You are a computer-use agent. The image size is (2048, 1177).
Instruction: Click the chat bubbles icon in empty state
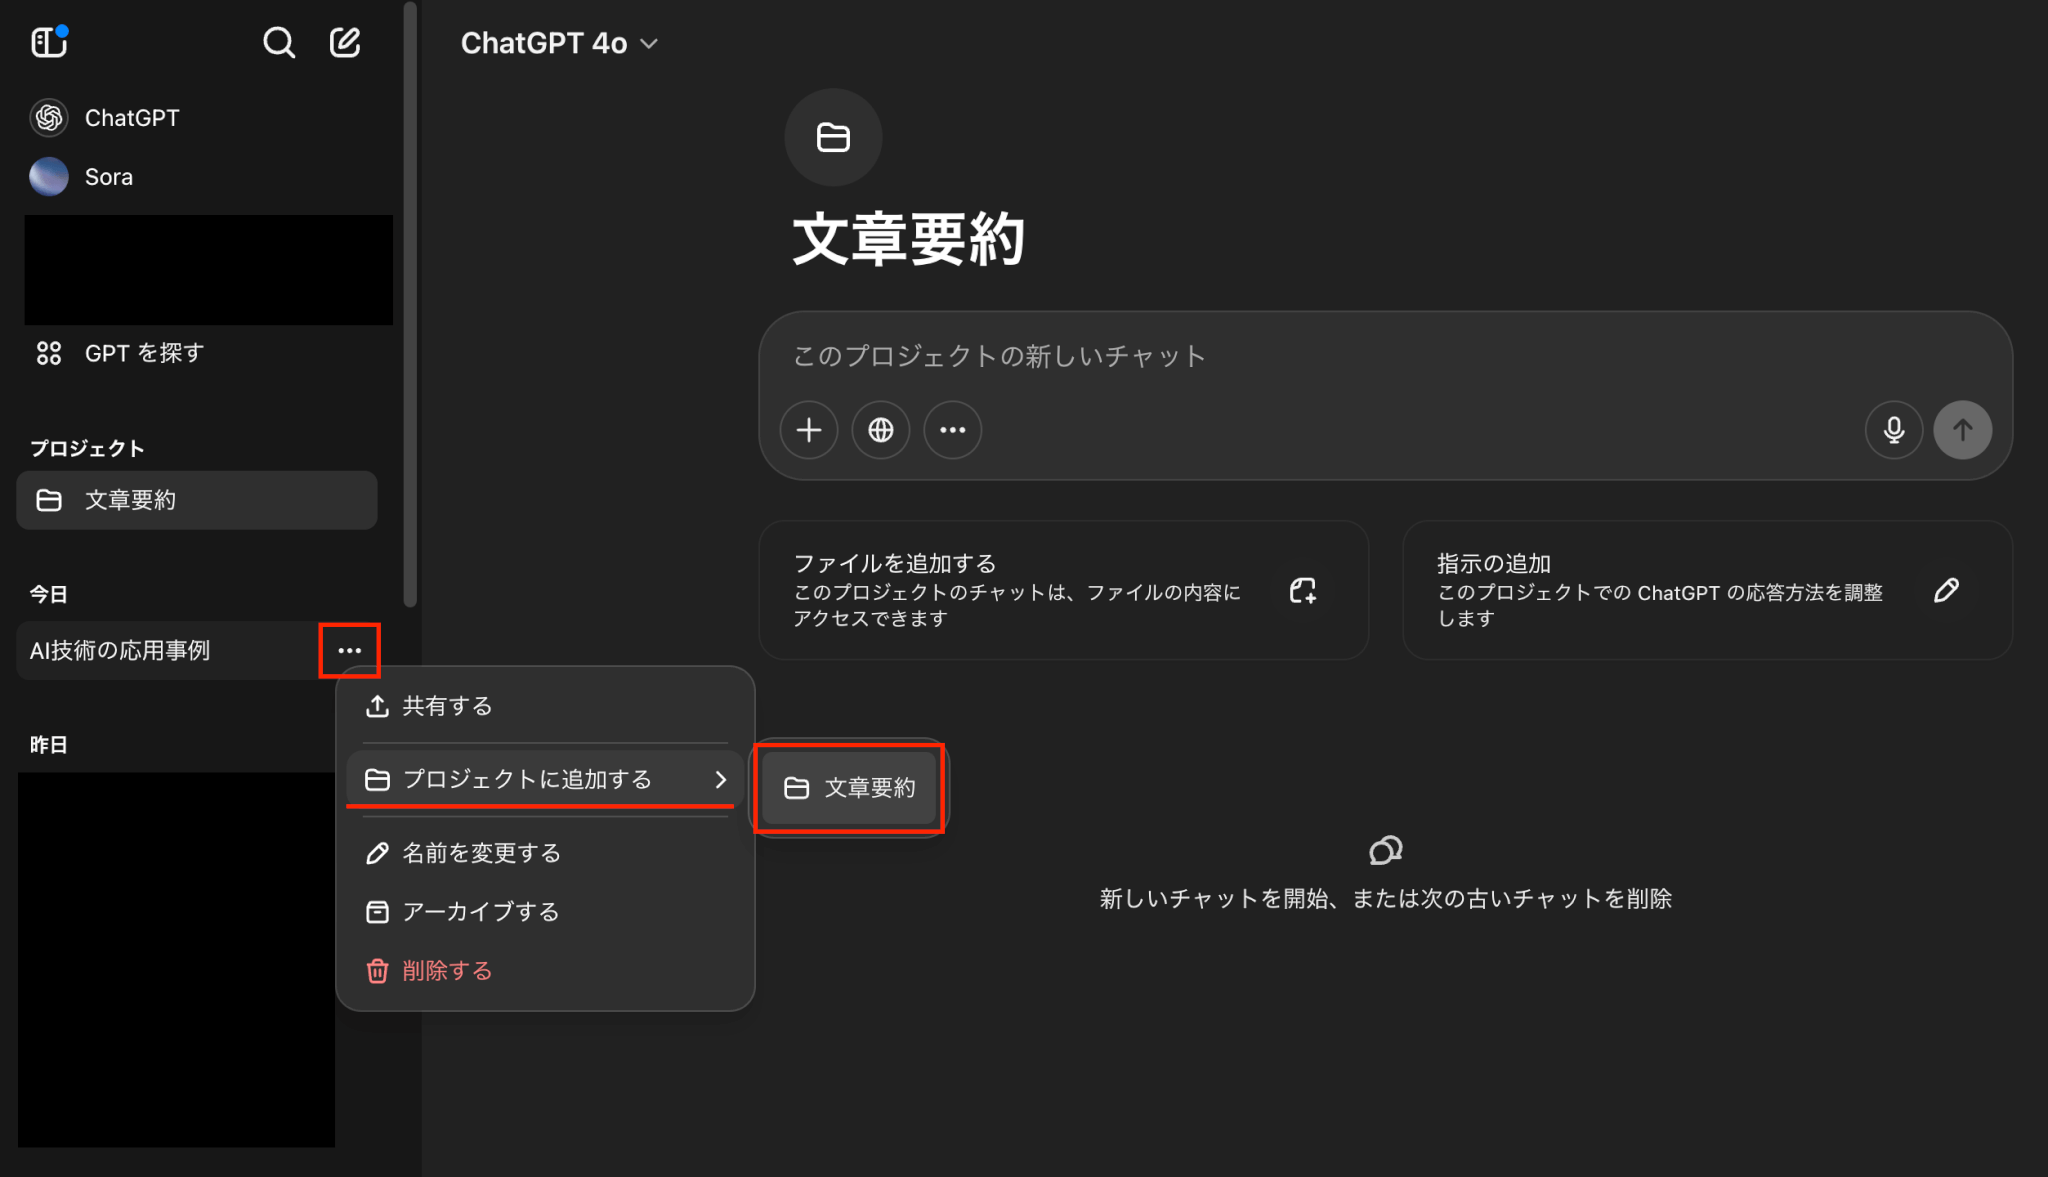pos(1385,851)
